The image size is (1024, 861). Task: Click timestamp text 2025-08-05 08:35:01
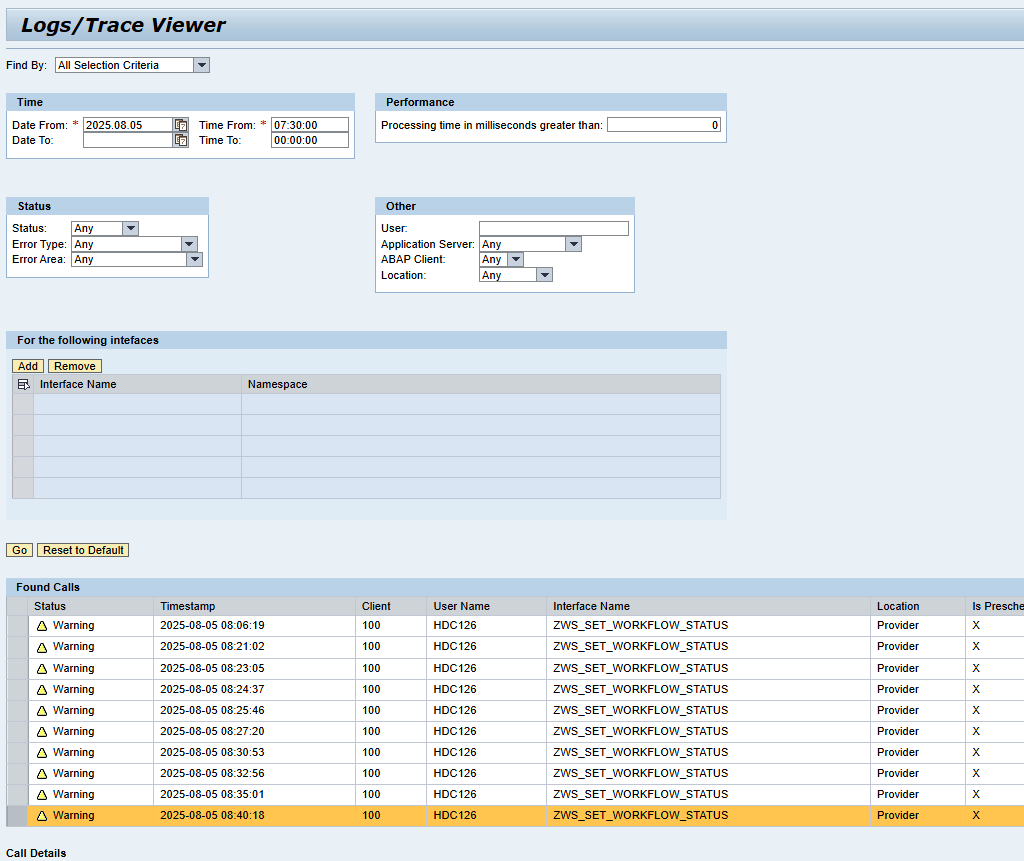tap(212, 794)
